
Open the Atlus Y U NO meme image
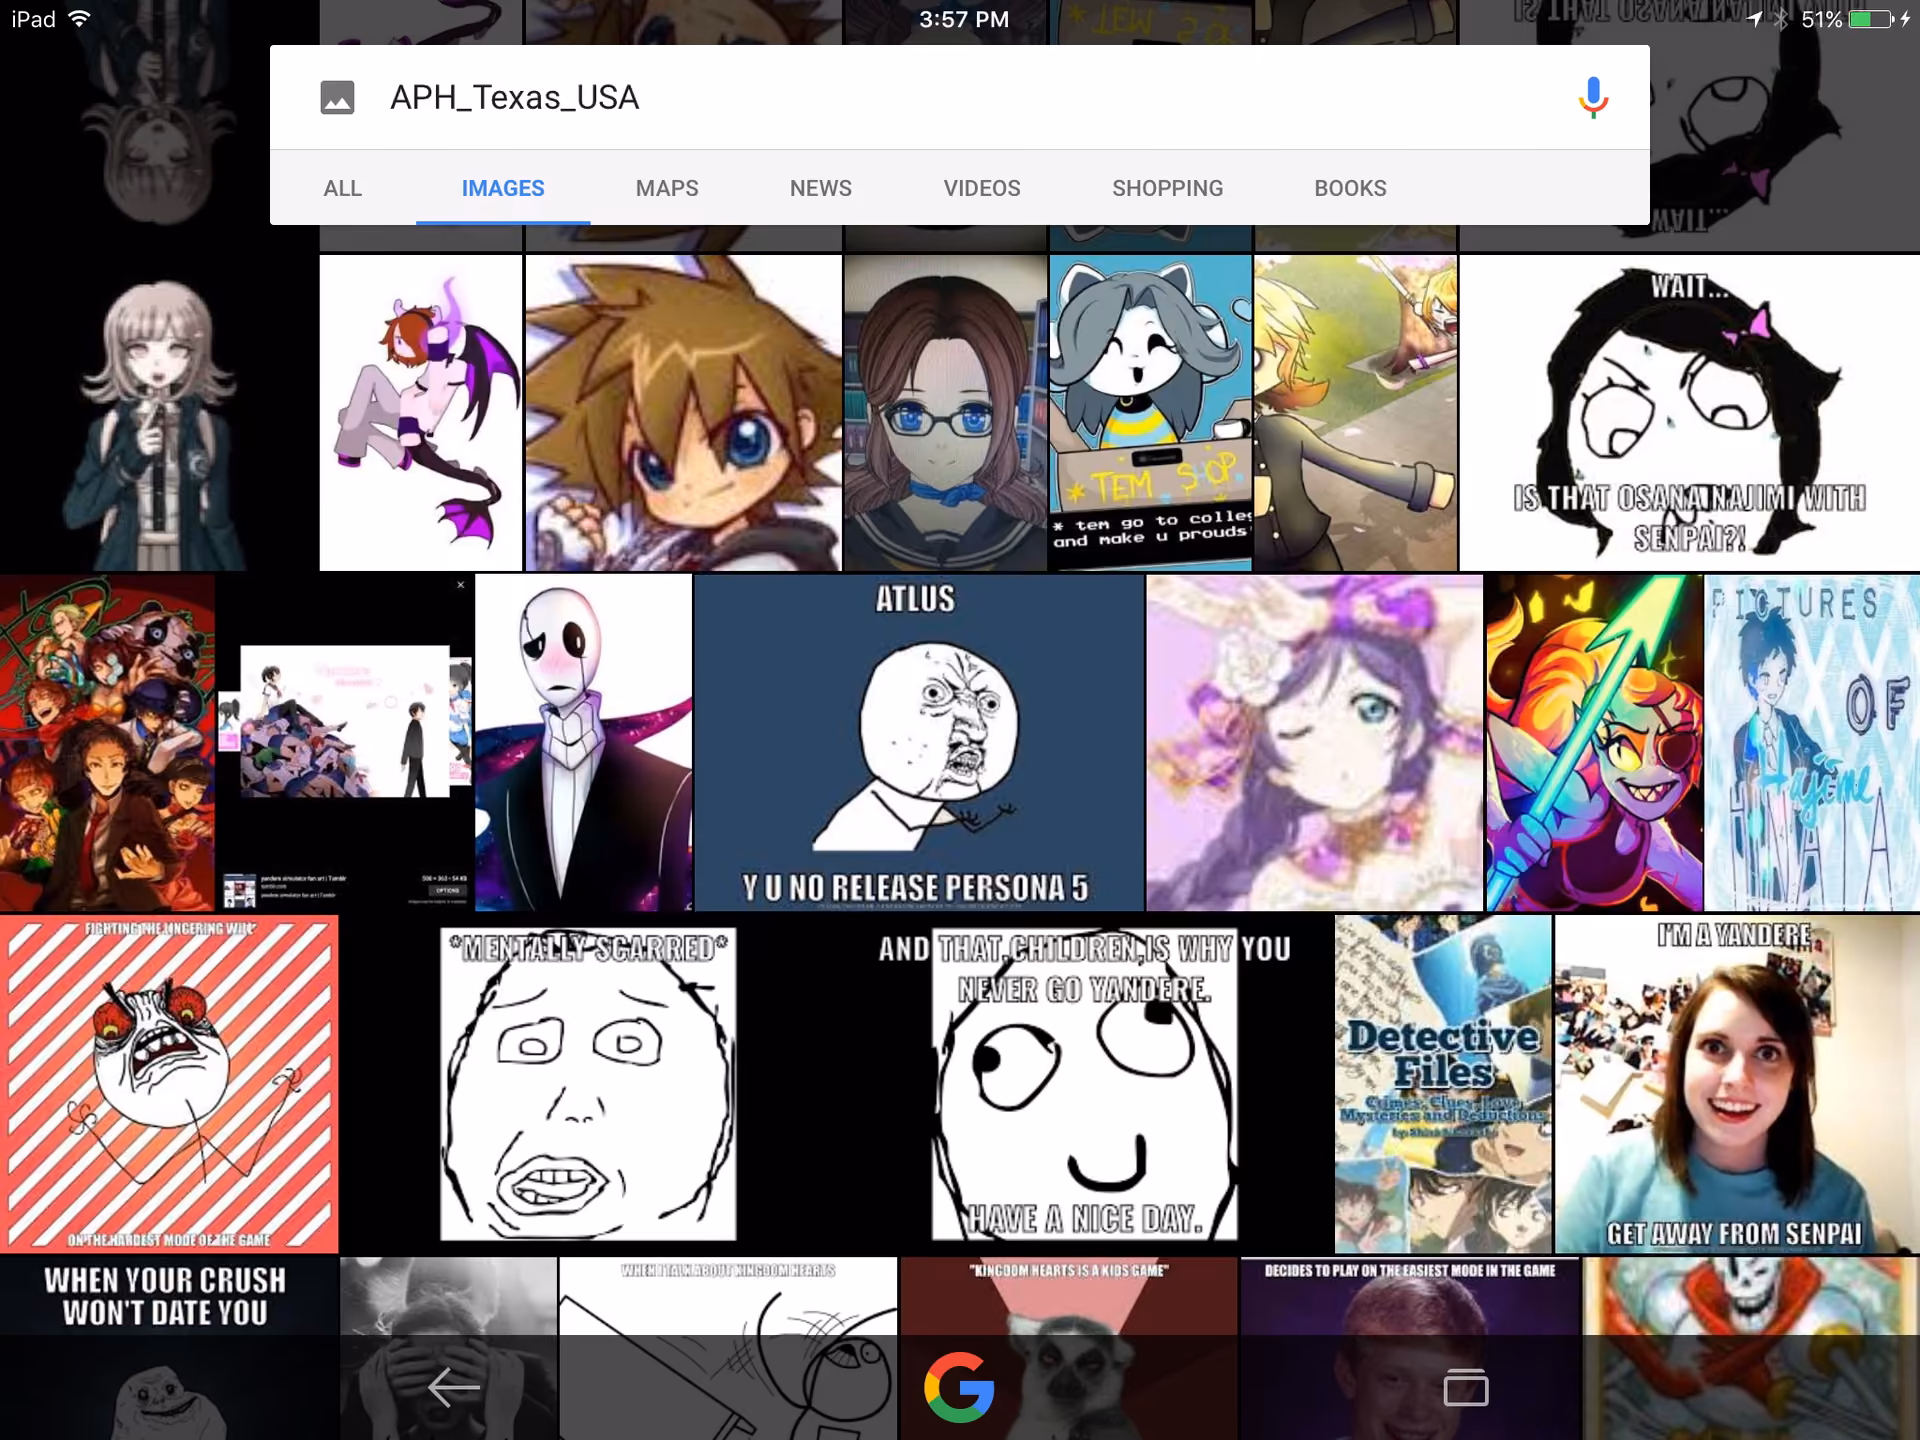tap(919, 743)
